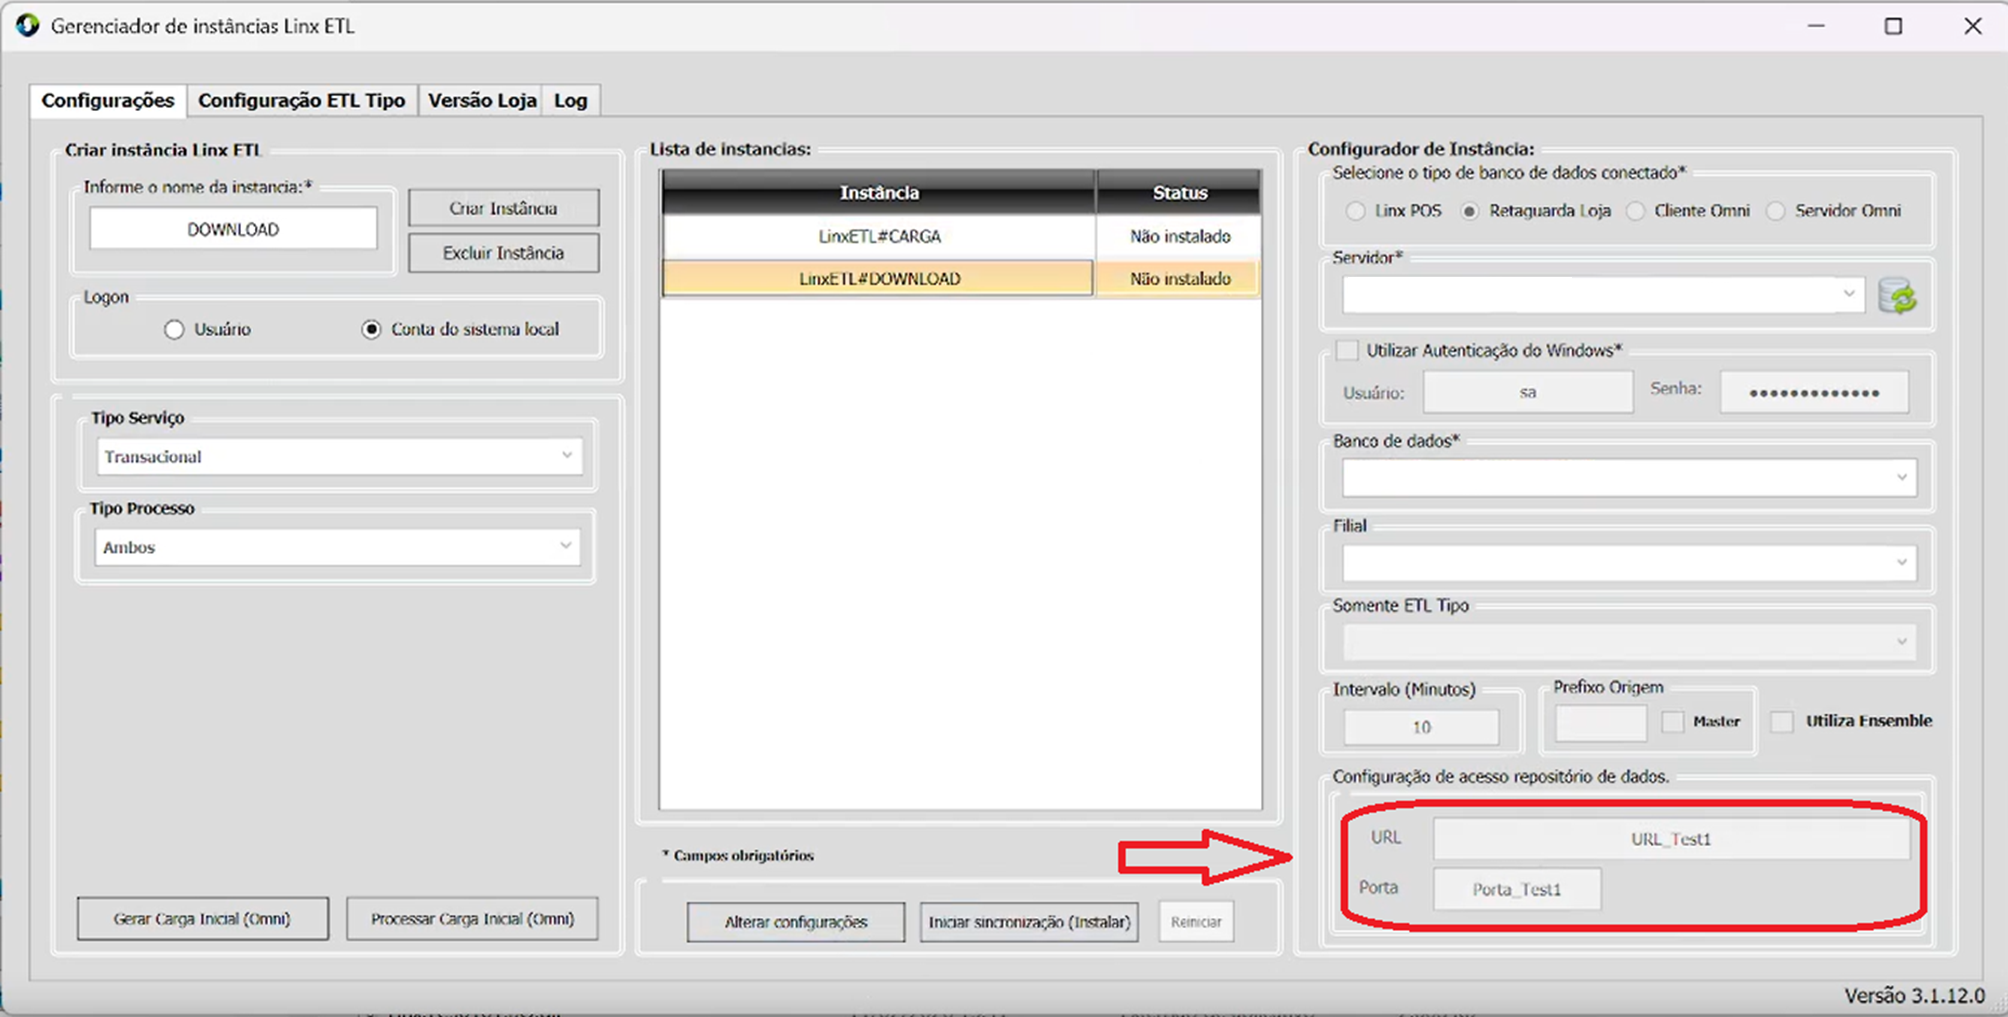Click the instance name input field

[x=233, y=229]
